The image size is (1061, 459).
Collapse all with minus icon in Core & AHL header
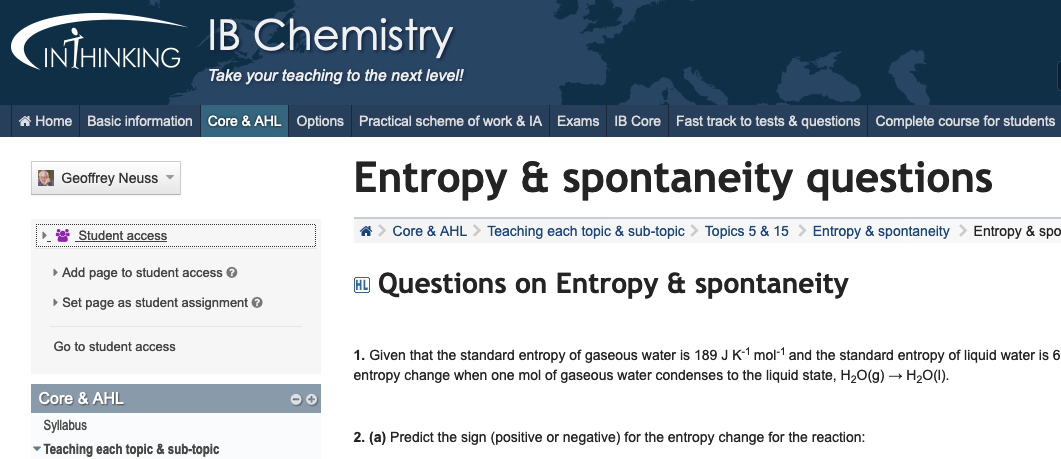(296, 400)
